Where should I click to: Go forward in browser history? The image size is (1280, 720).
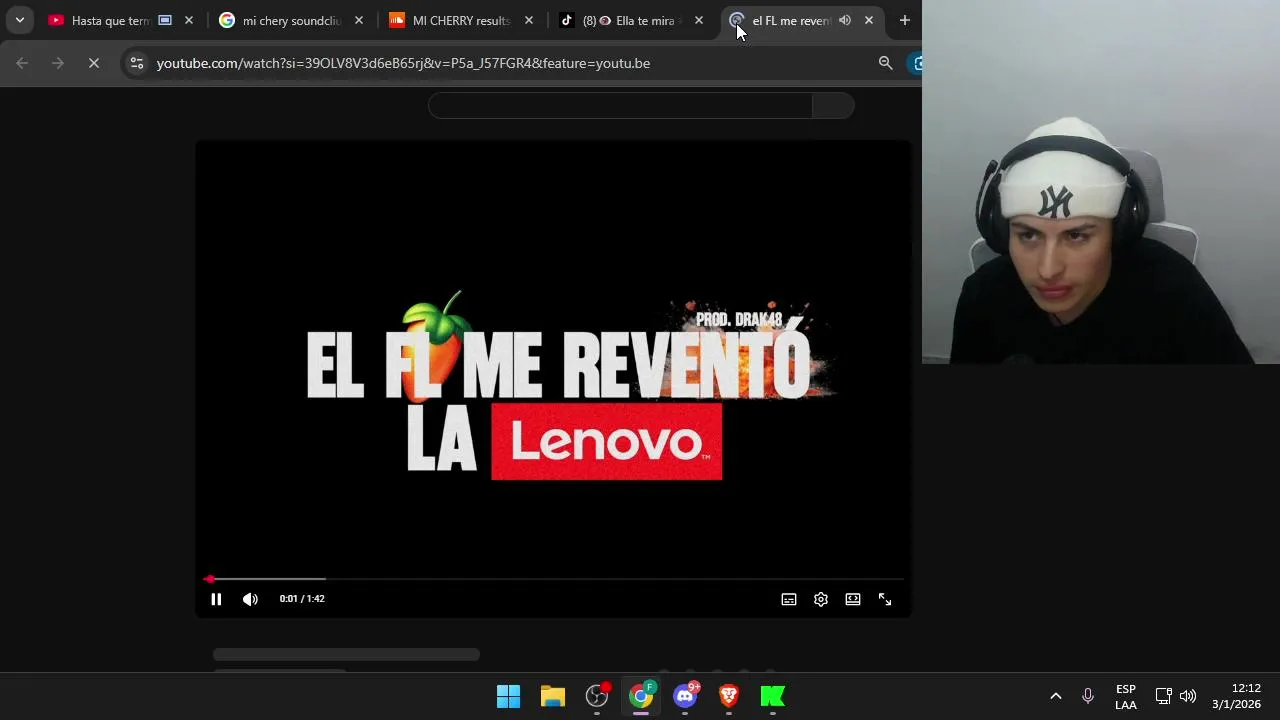pos(58,63)
